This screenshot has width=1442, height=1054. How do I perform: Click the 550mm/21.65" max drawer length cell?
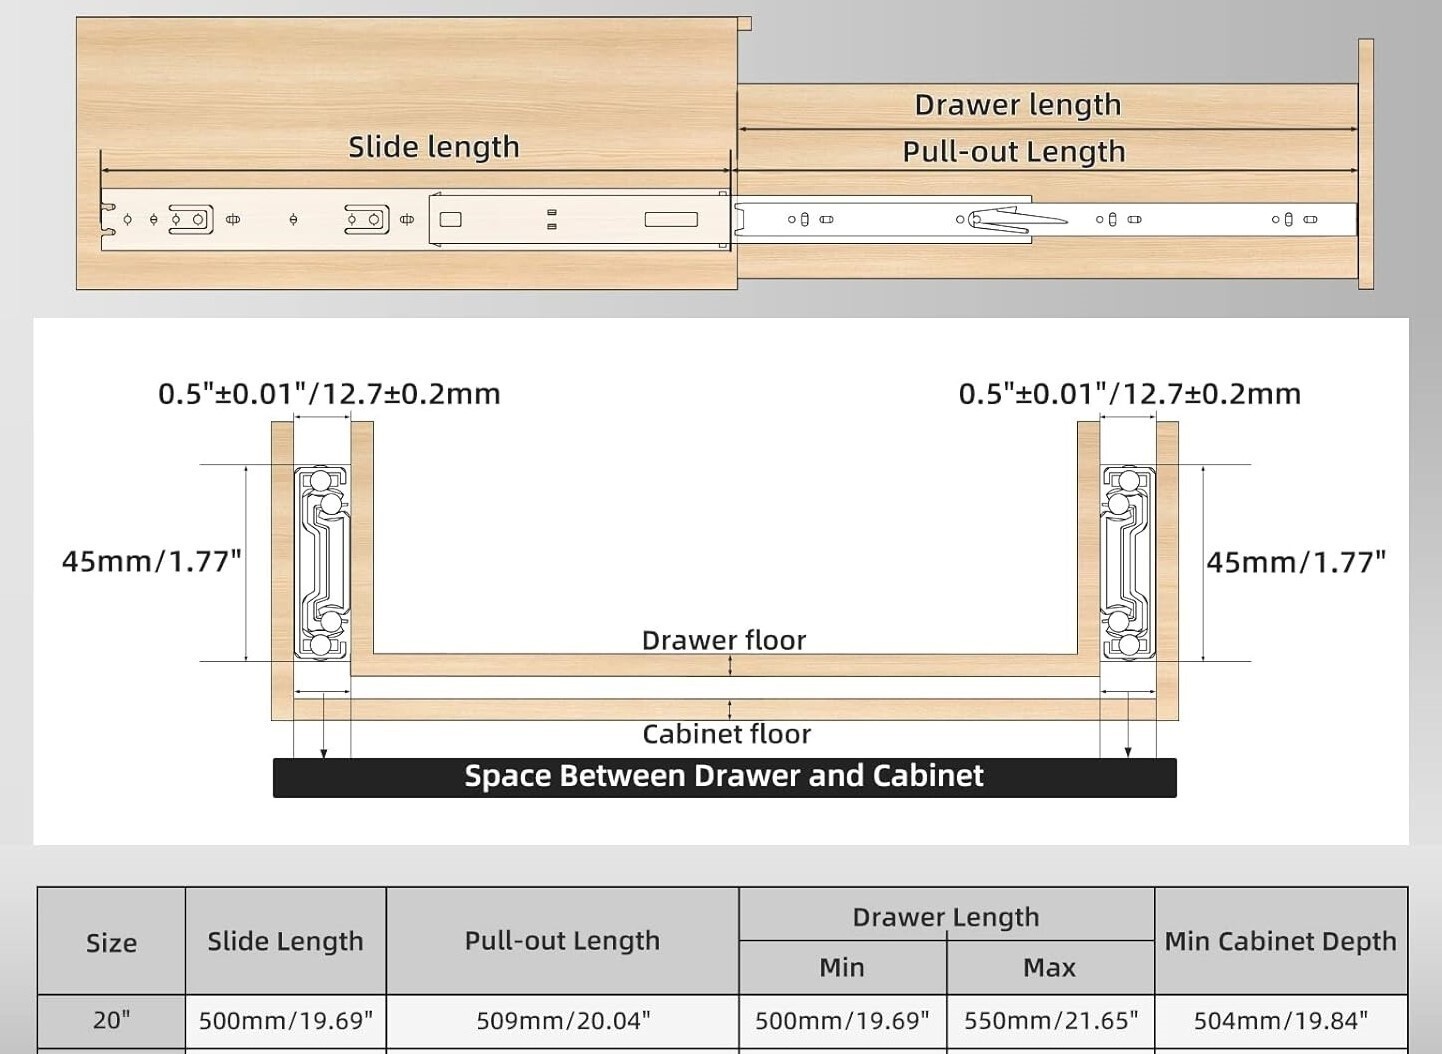pyautogui.click(x=1051, y=1020)
